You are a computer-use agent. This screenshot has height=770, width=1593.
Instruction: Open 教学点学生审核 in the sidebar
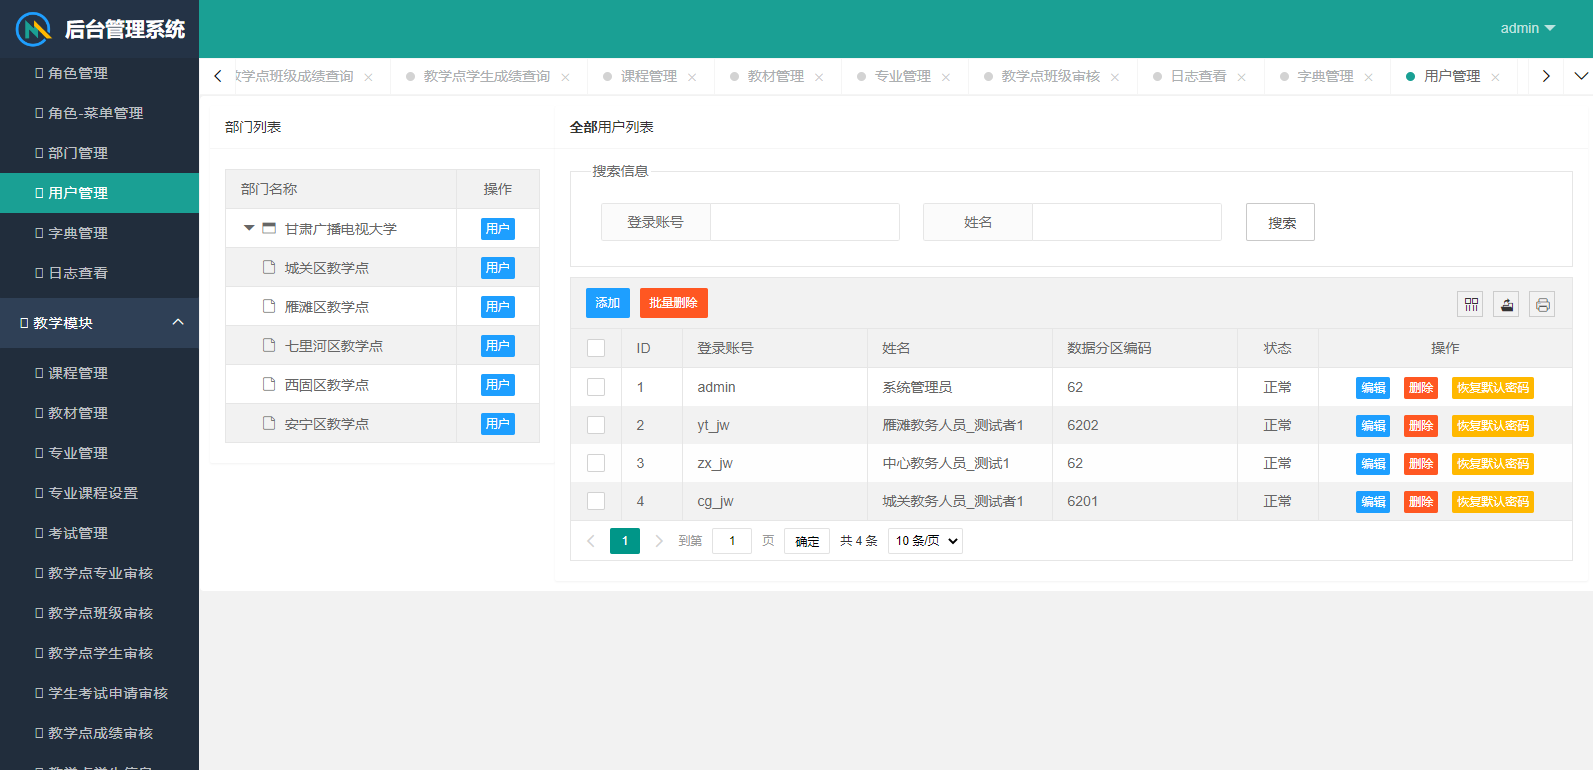(100, 653)
